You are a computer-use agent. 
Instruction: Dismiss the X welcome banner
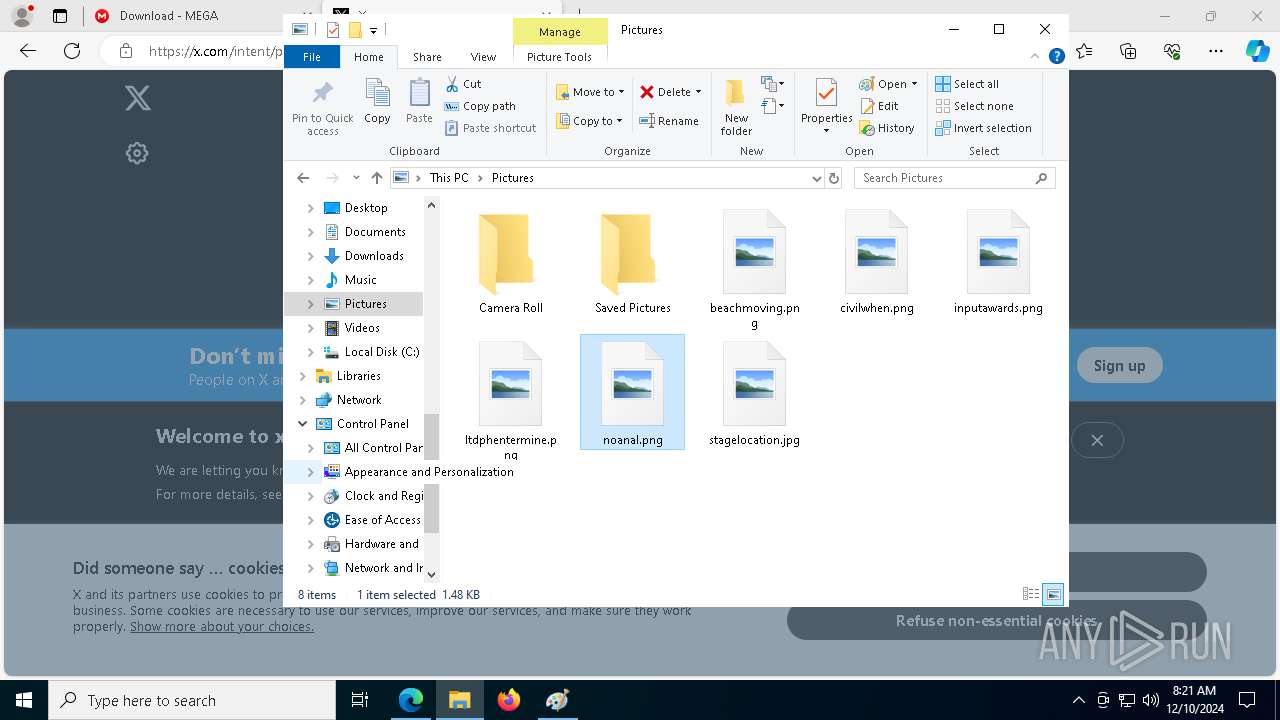[1097, 440]
